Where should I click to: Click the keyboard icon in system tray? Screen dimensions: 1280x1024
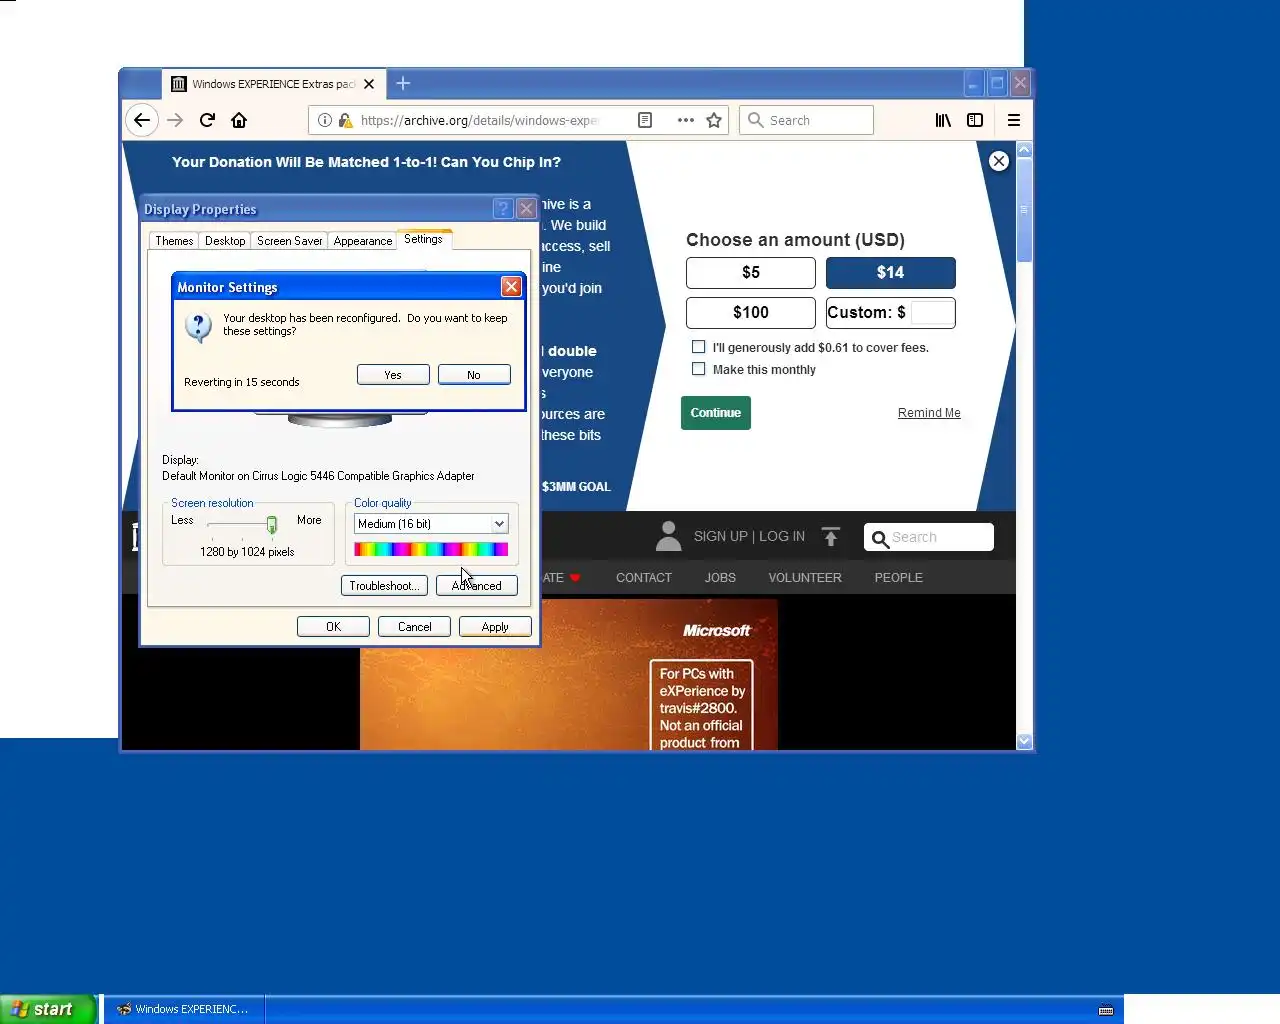(1106, 1010)
